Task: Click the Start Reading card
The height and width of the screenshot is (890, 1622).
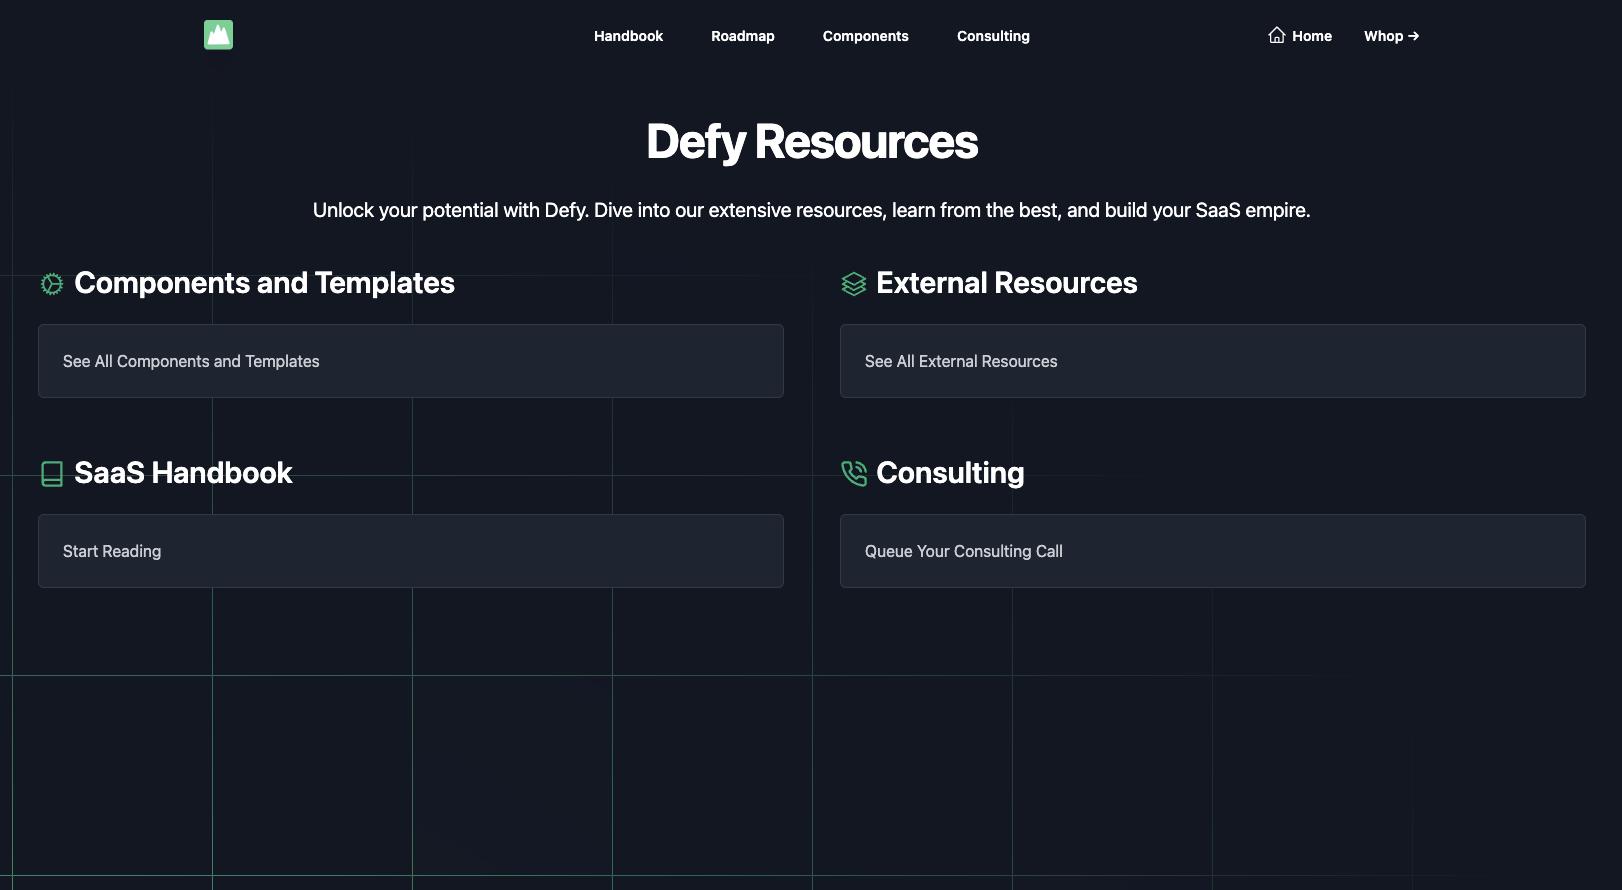Action: 411,551
